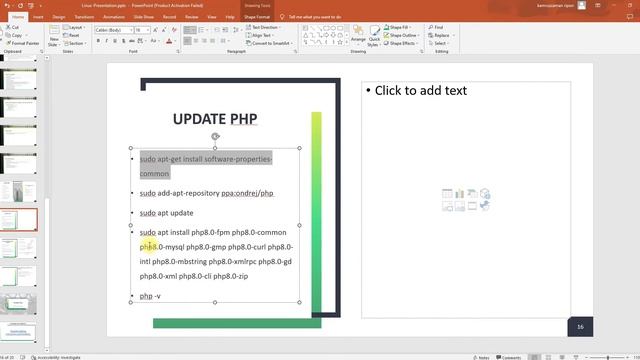Click the Reset slide button
The width and height of the screenshot is (640, 360).
71,35
